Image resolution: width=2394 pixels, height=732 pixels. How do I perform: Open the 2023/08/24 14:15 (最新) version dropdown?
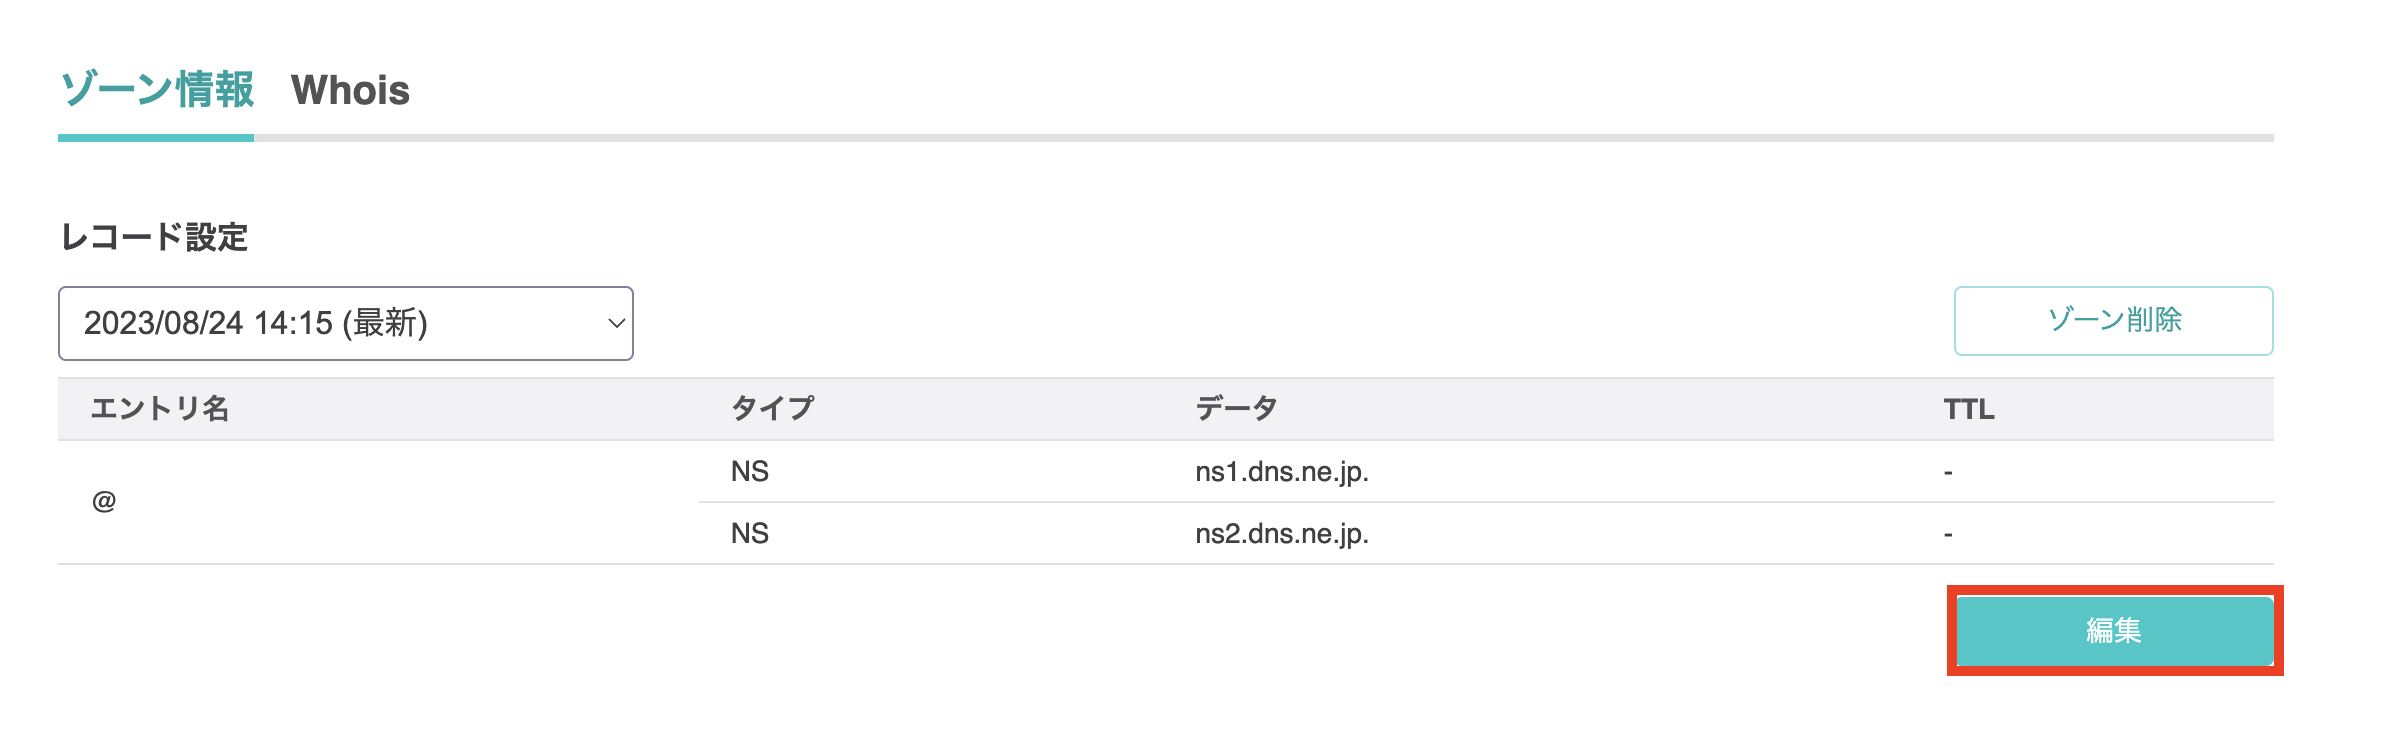tap(344, 323)
